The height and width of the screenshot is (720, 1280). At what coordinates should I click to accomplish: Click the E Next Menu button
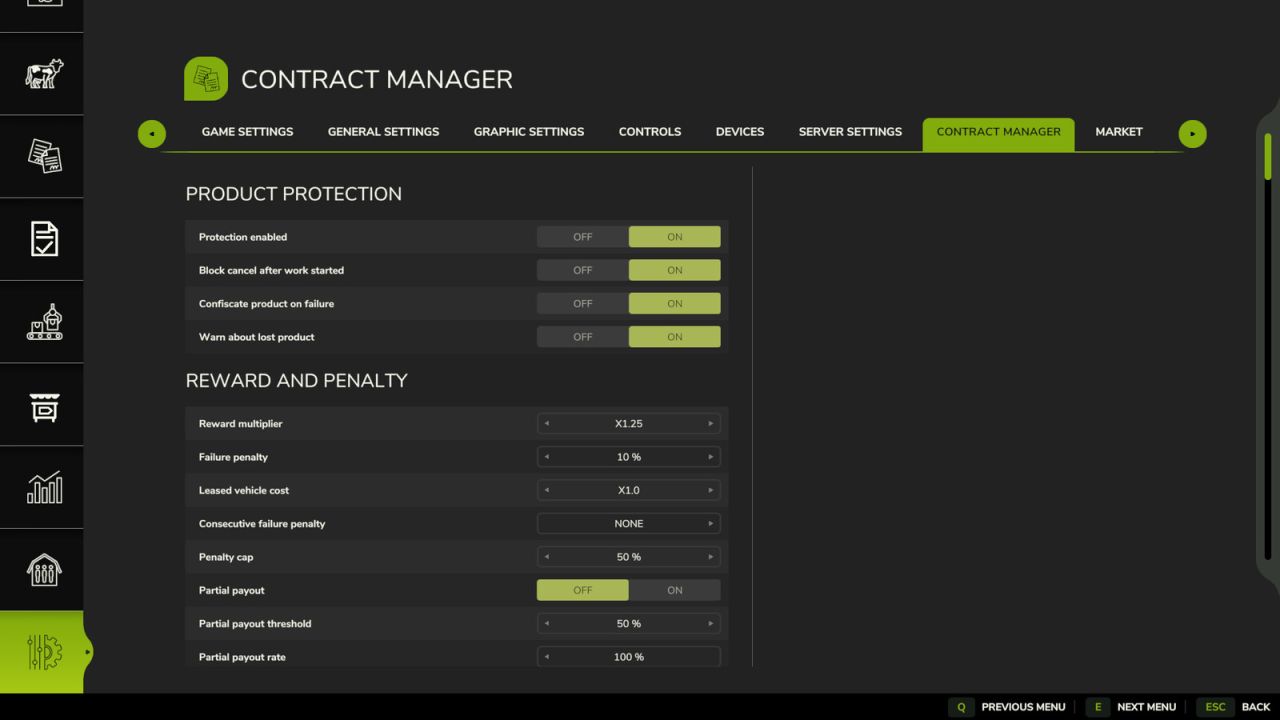coord(1131,707)
